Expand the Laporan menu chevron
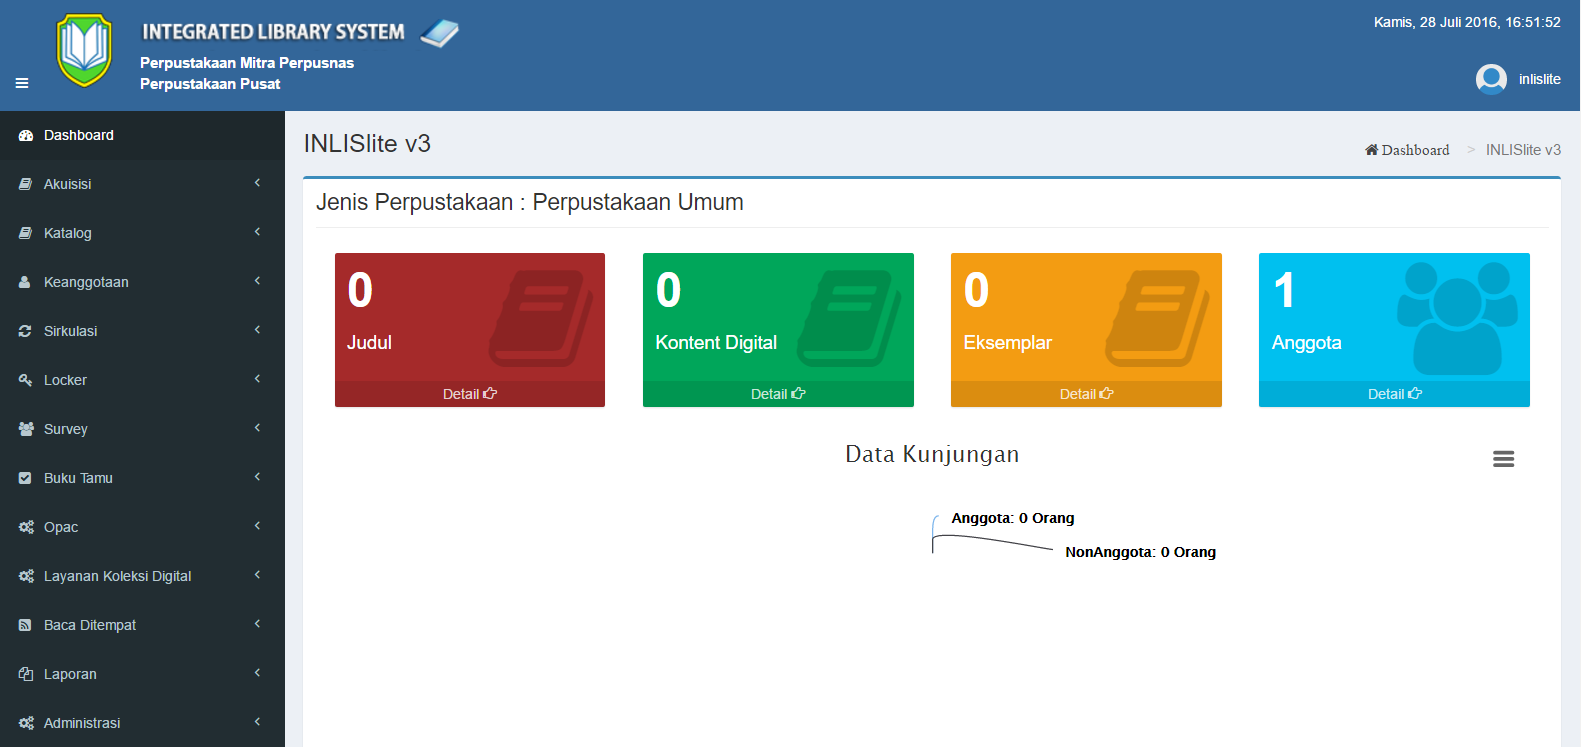 257,673
